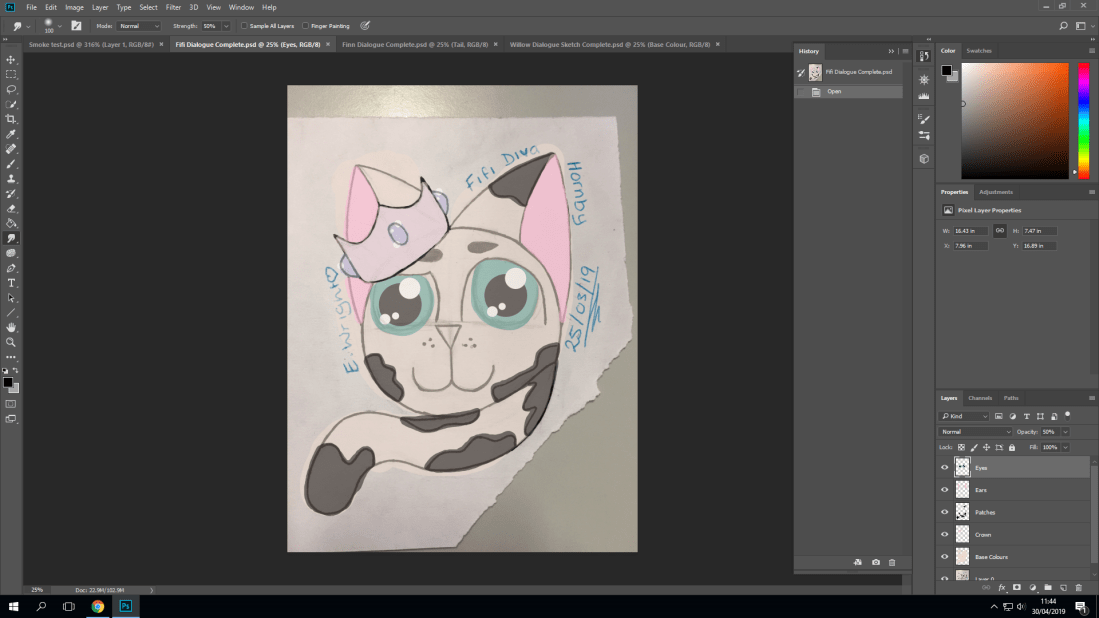Hide the Patches layer
1099x618 pixels.
[x=945, y=512]
